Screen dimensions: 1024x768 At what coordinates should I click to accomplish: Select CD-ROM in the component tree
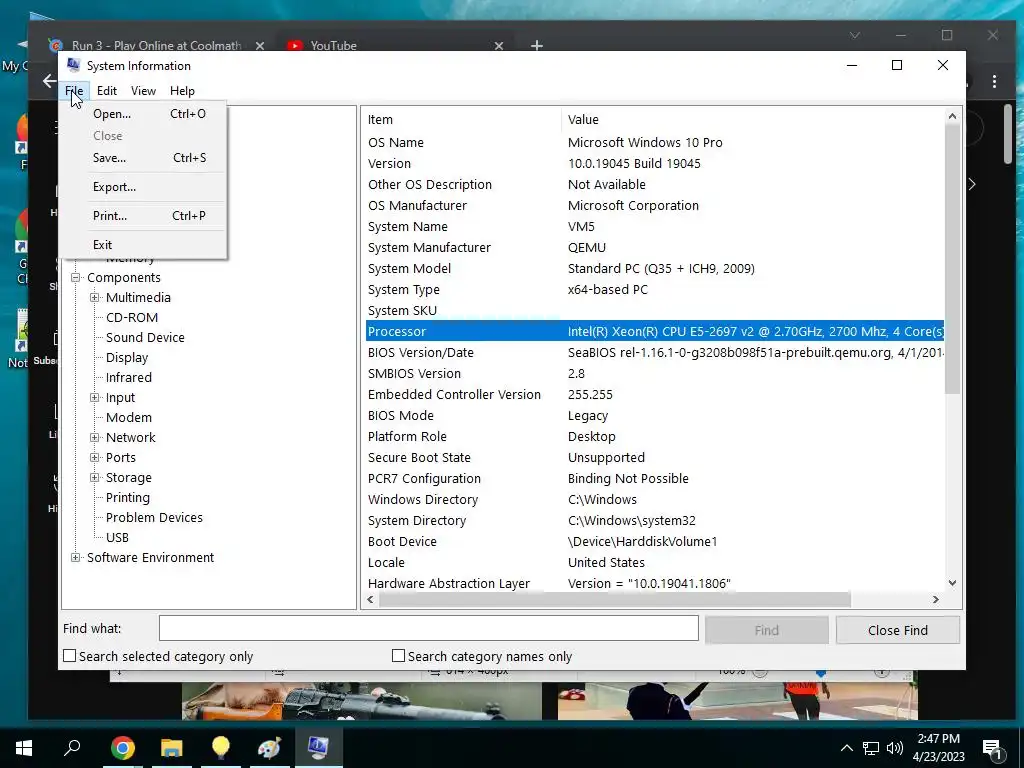[x=132, y=317]
